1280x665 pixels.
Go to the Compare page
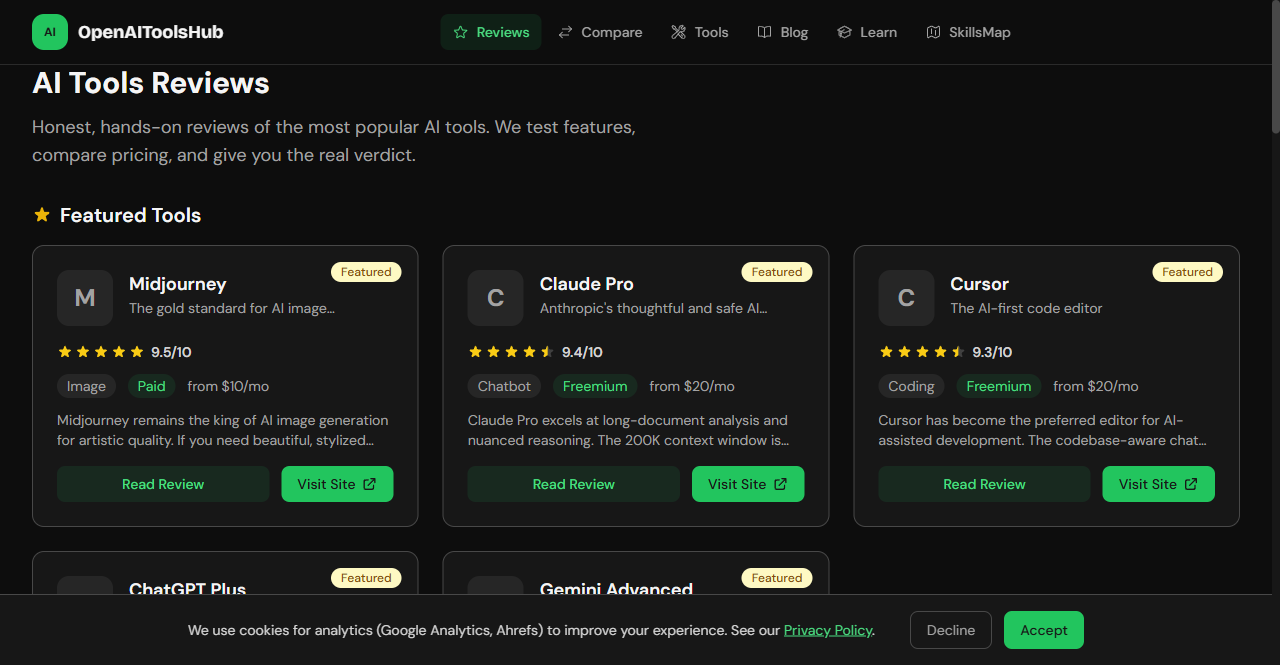click(x=600, y=32)
